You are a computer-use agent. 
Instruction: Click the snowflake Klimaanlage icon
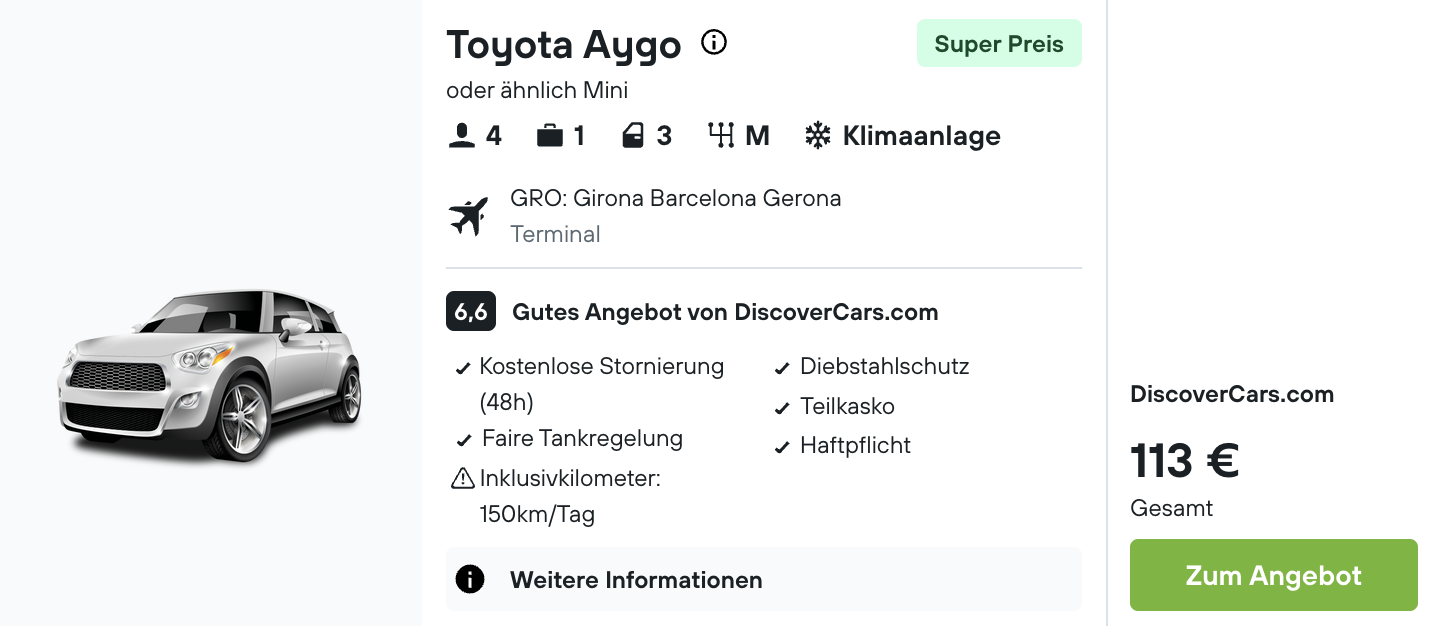818,136
